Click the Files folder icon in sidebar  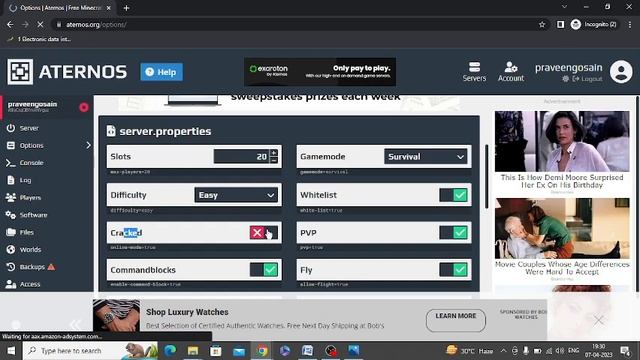coord(11,232)
